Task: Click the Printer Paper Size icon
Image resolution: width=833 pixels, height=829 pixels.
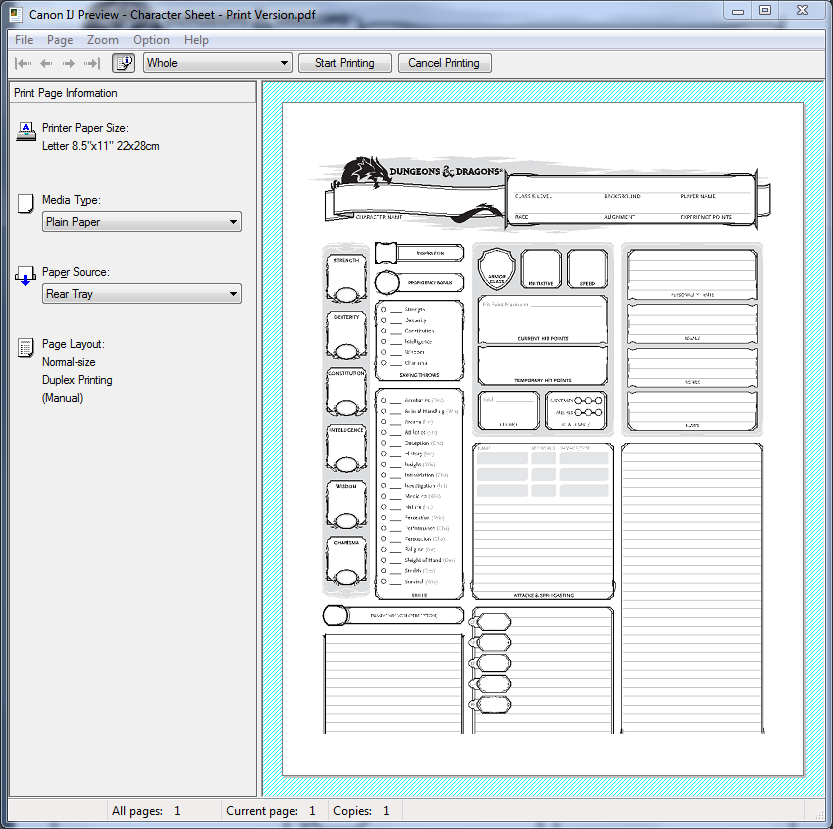Action: 26,132
